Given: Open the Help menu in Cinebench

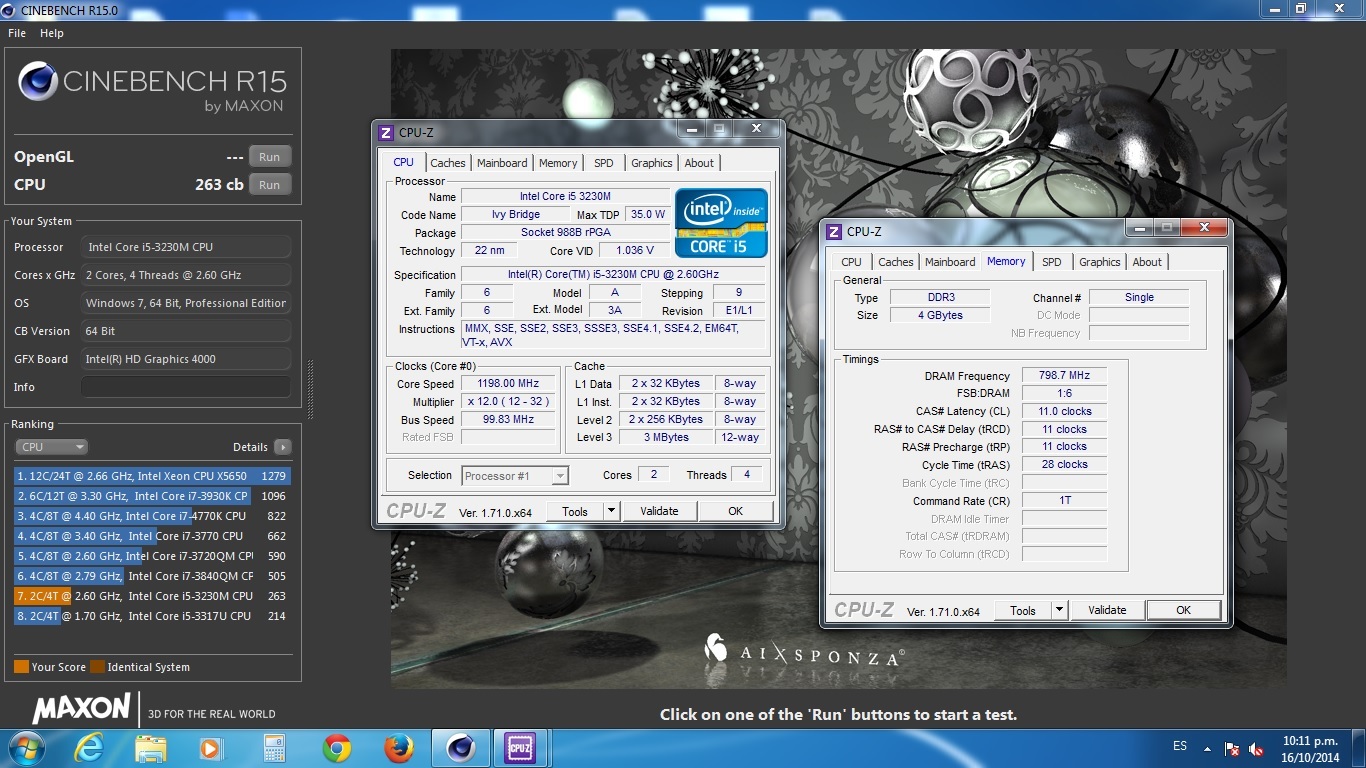Looking at the screenshot, I should (52, 33).
